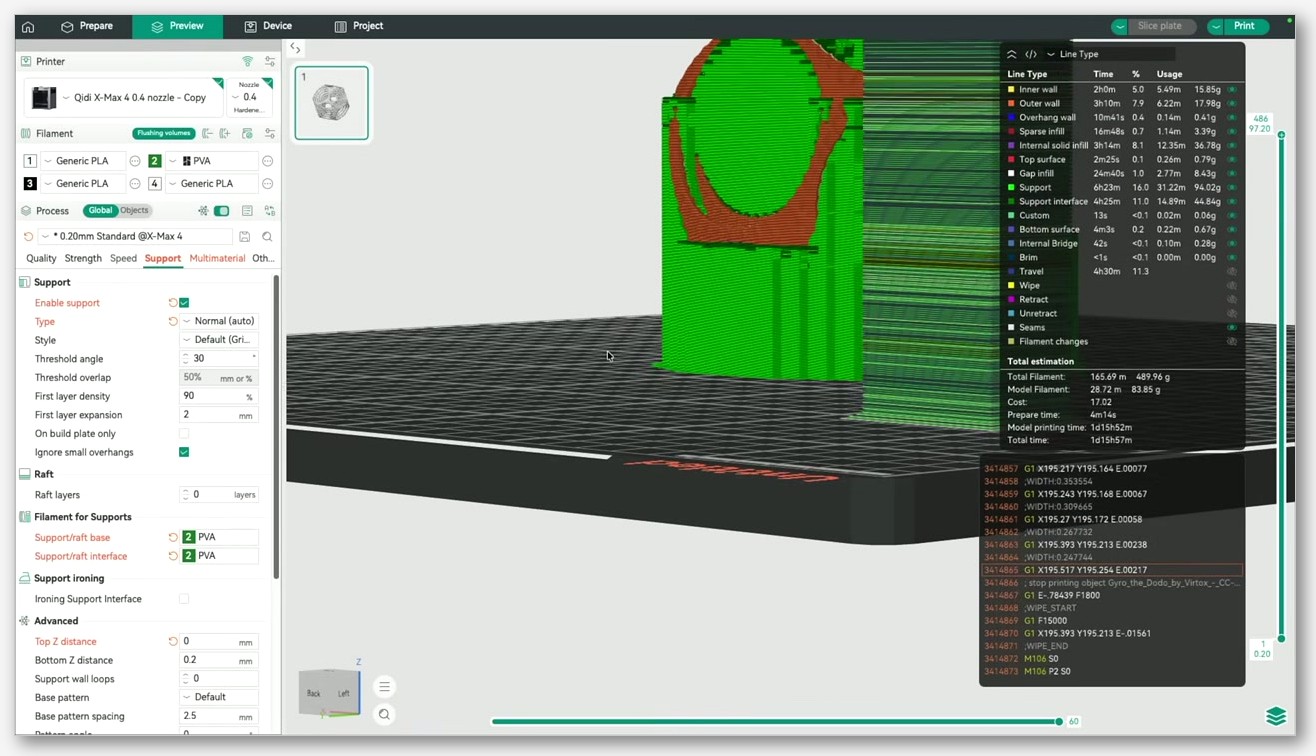
Task: Save the 0.20mm Standard process preset
Action: click(245, 237)
